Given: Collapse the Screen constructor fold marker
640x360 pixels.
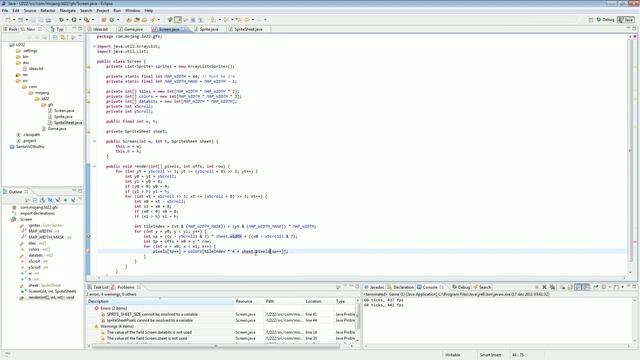Looking at the screenshot, I should coord(94,141).
